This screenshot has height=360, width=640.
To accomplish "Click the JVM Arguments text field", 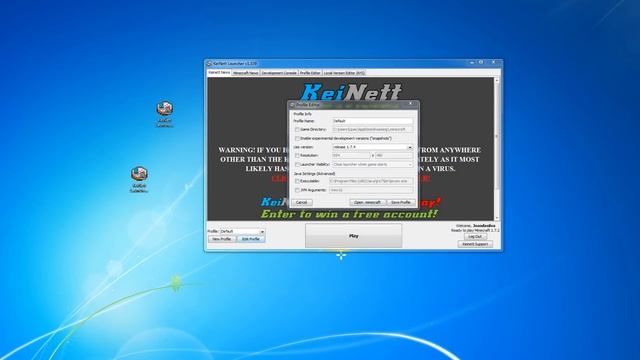I will pyautogui.click(x=371, y=190).
